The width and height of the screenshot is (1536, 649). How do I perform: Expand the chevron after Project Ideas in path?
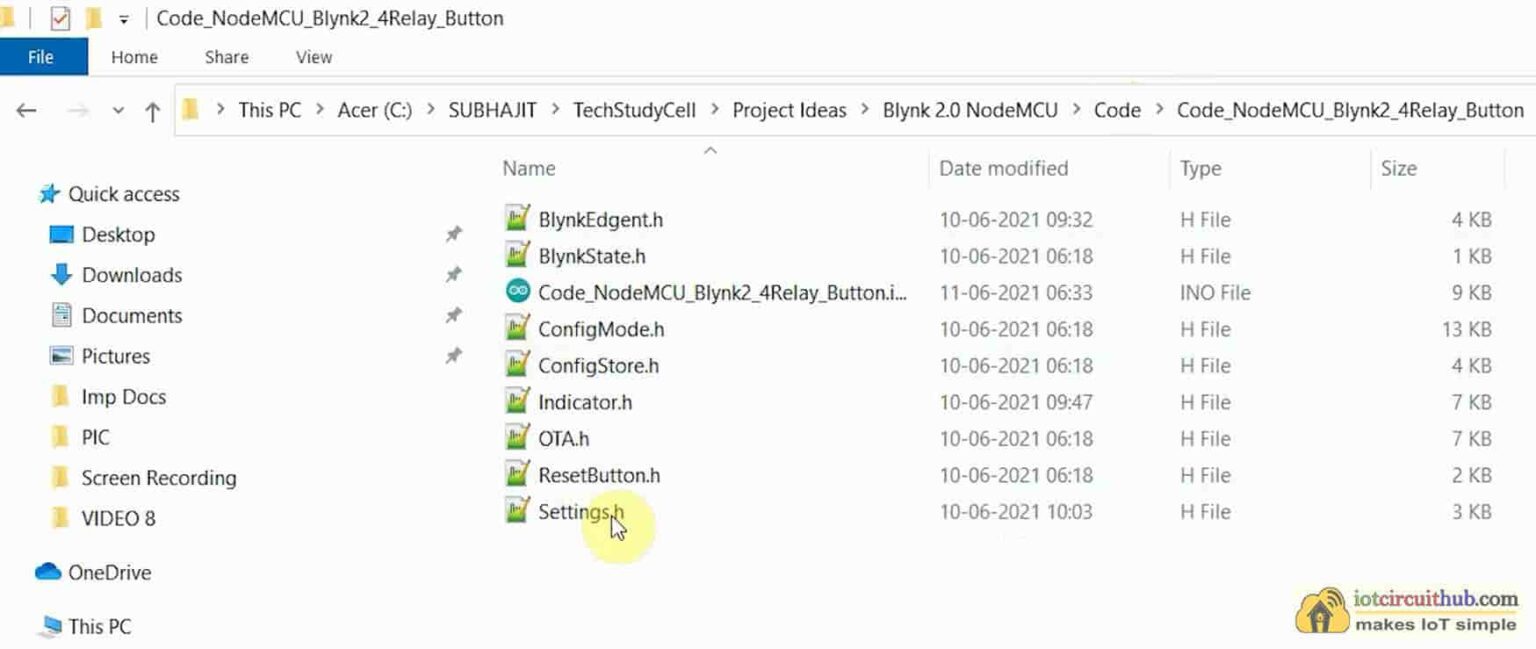coord(864,111)
